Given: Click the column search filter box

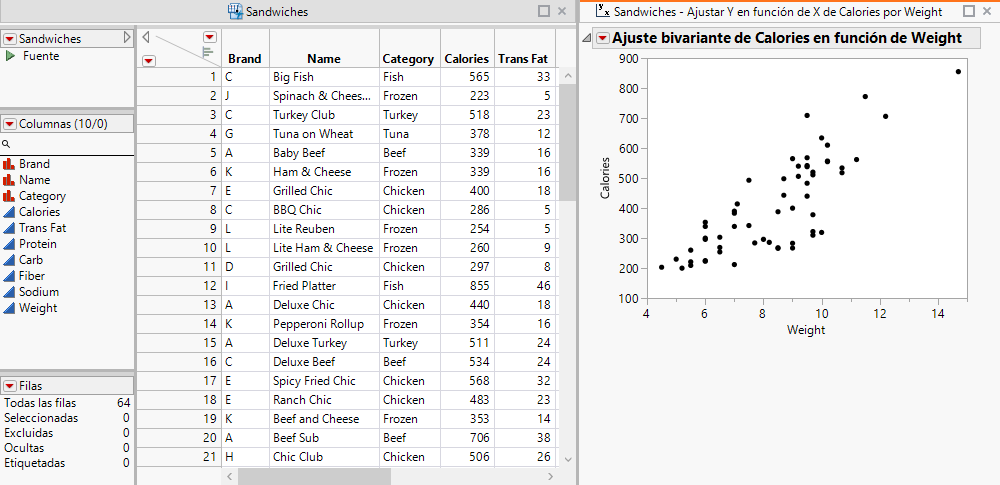Looking at the screenshot, I should 67,144.
